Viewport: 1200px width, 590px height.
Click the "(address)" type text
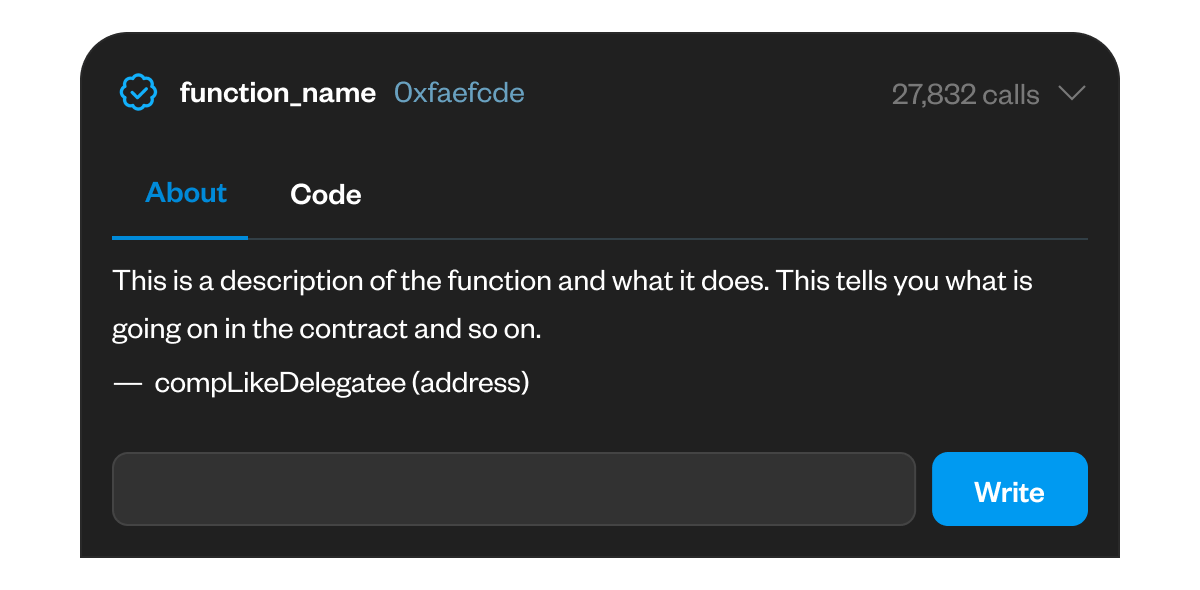pyautogui.click(x=470, y=382)
